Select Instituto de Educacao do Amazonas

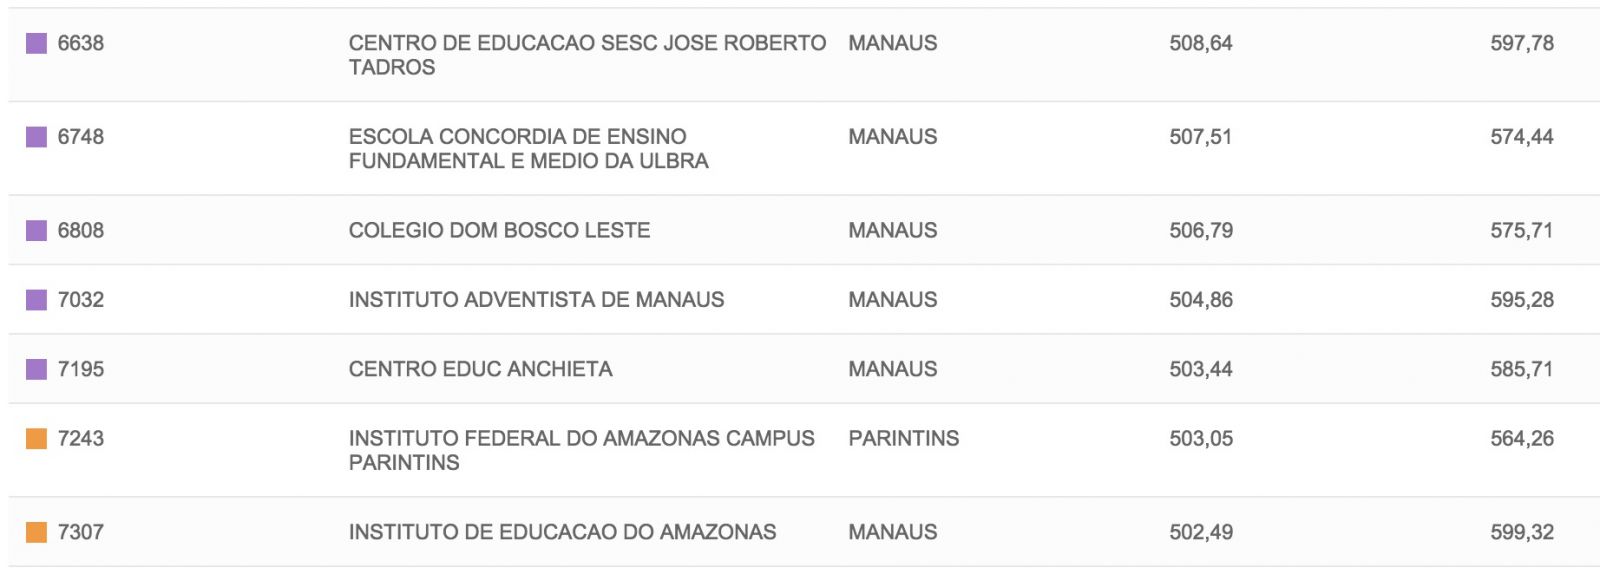562,532
